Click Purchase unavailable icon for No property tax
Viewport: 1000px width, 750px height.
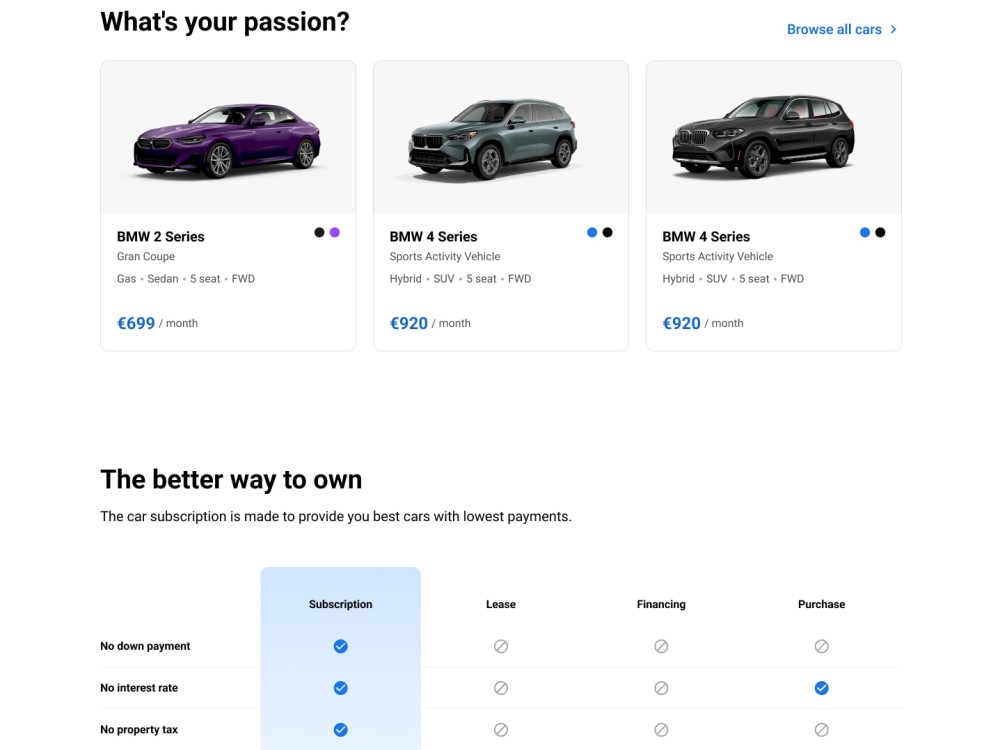[x=821, y=729]
